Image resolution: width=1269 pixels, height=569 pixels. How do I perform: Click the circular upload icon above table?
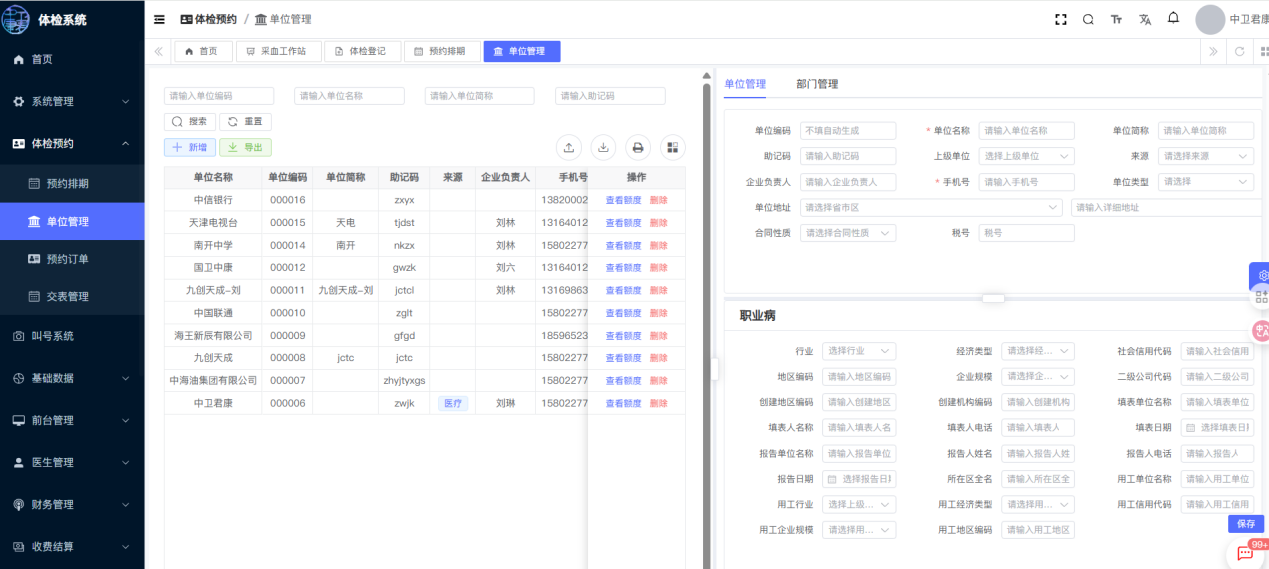[x=568, y=148]
